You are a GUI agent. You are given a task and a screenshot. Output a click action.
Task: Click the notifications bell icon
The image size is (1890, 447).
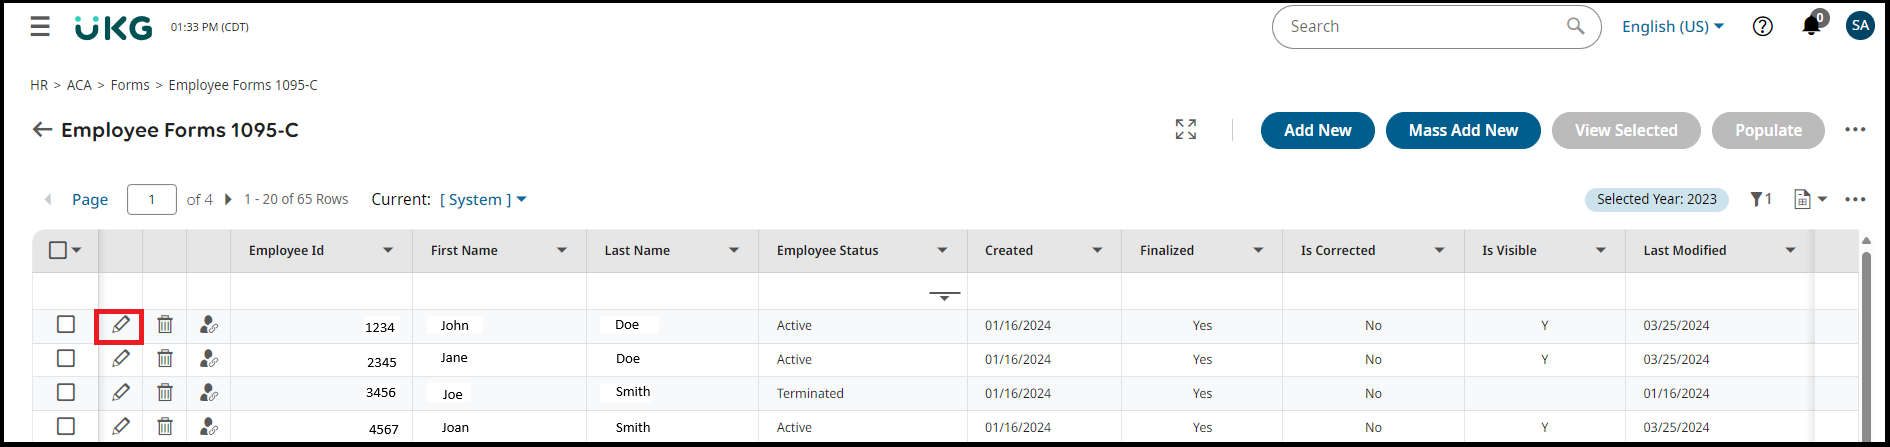tap(1810, 26)
